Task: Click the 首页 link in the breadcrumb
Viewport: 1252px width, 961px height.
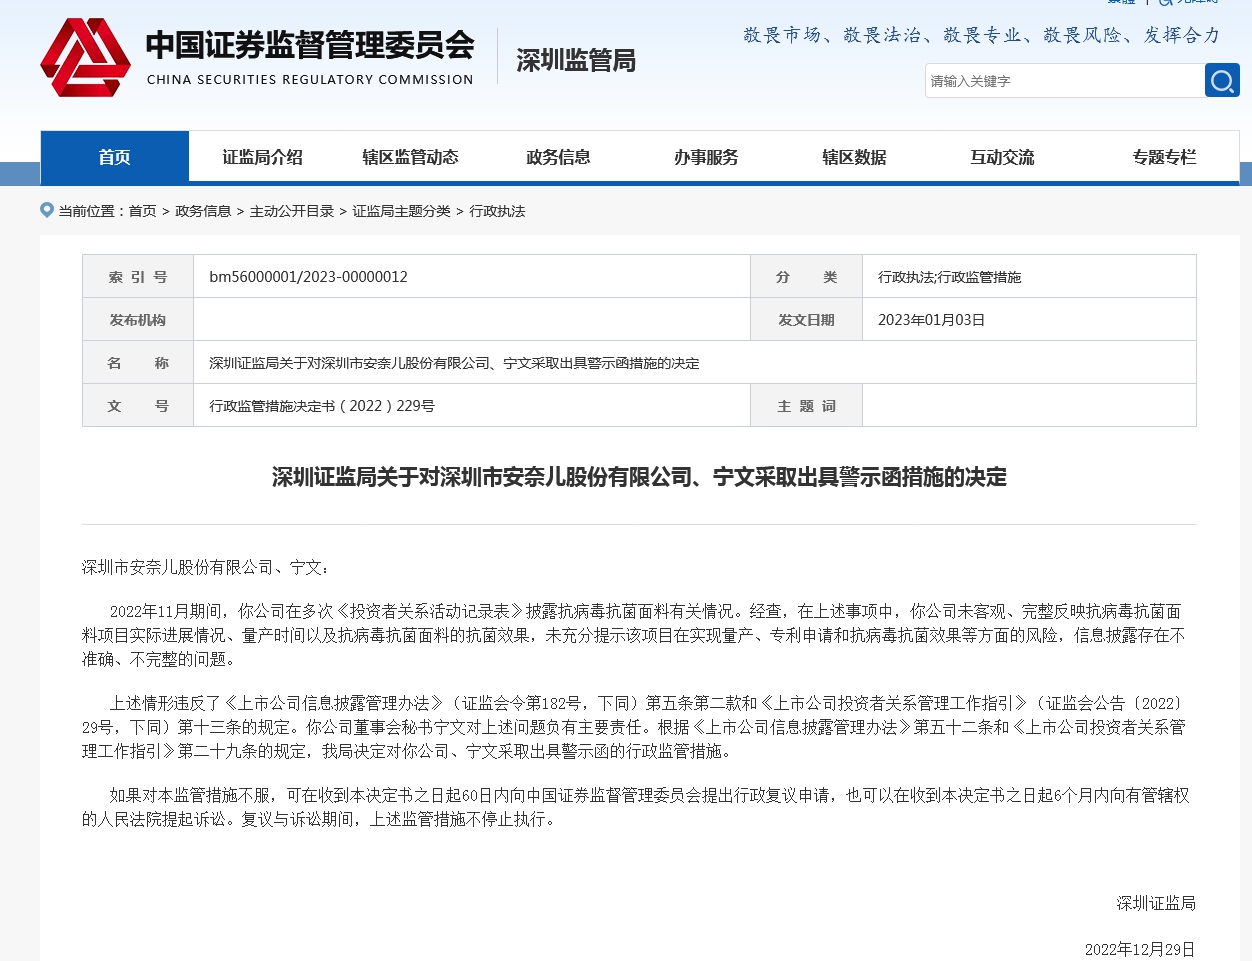Action: click(142, 211)
